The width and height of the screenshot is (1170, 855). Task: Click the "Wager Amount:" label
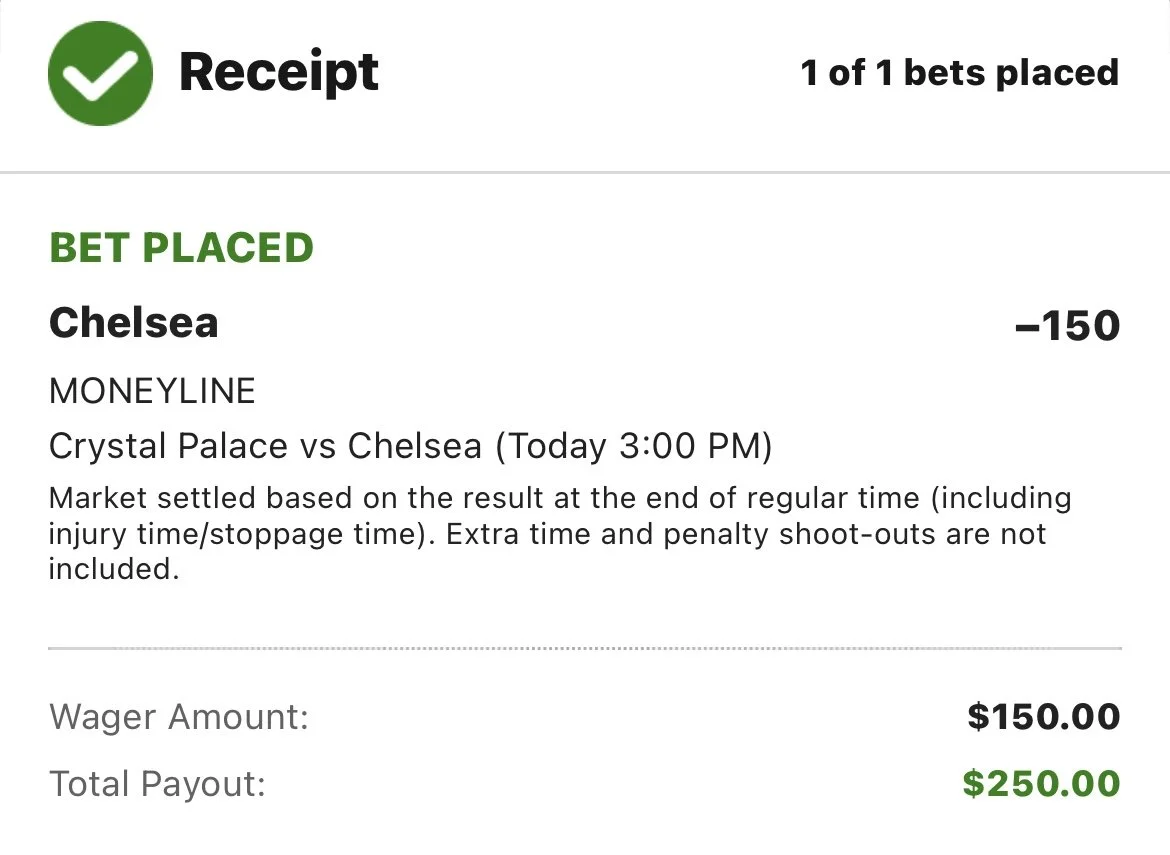[179, 716]
